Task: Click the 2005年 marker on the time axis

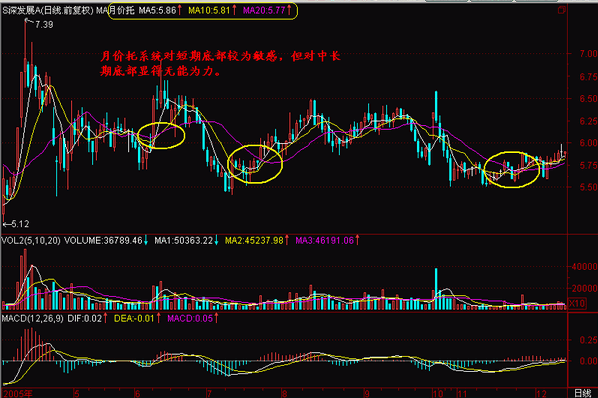Action: (18, 393)
